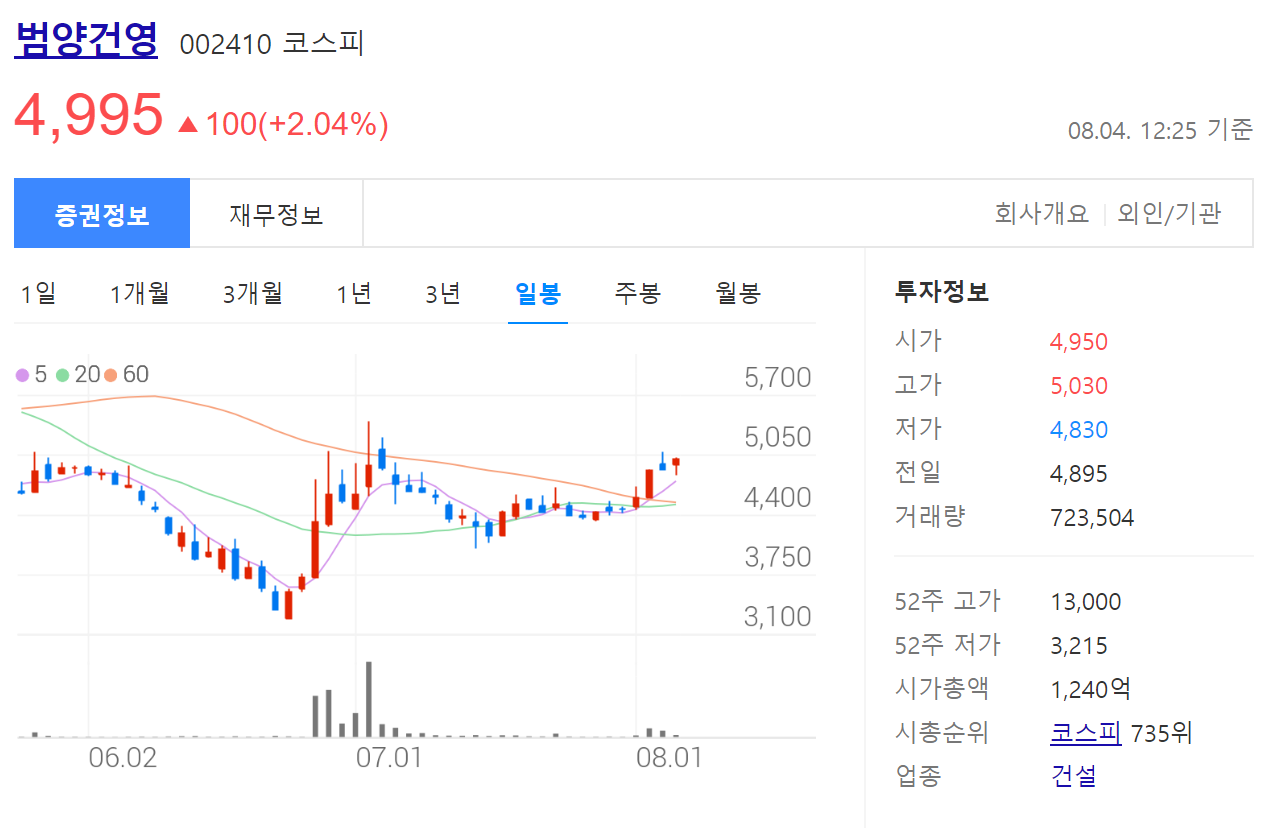
Task: Open the 건설 industry link
Action: tap(1073, 775)
